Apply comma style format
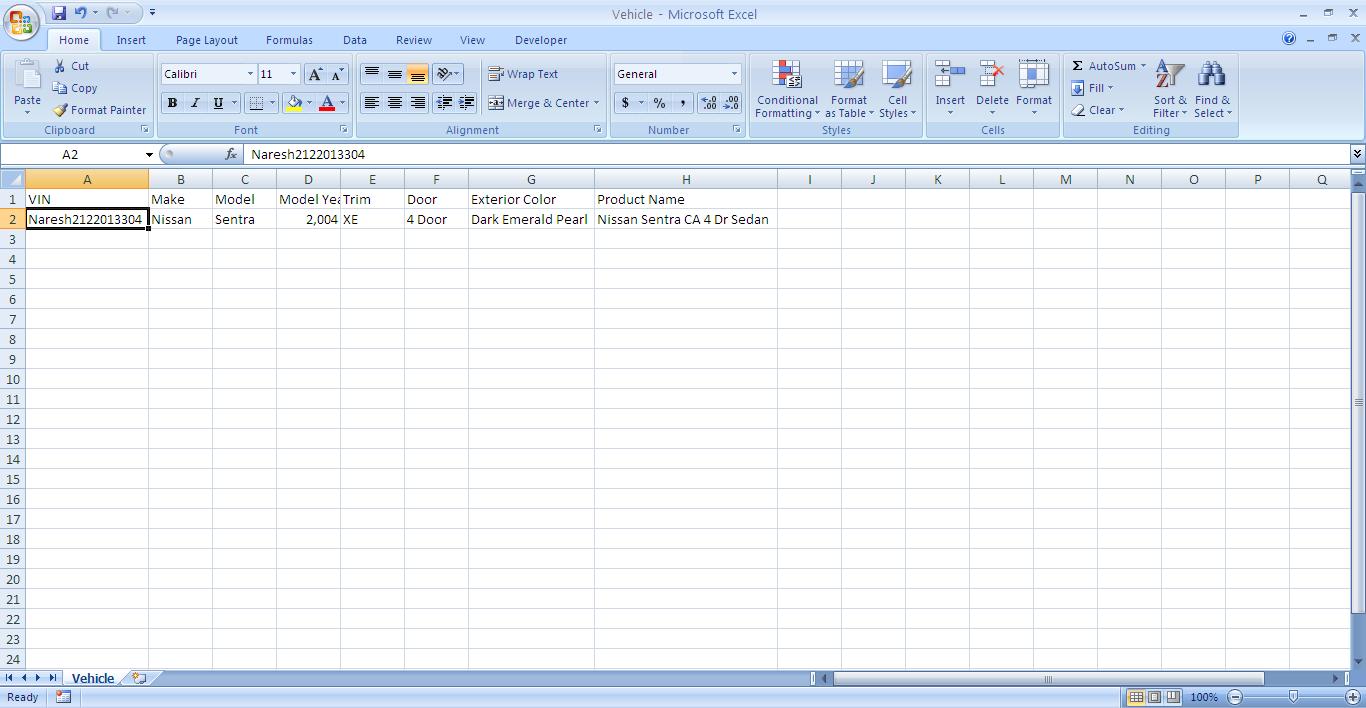 682,103
